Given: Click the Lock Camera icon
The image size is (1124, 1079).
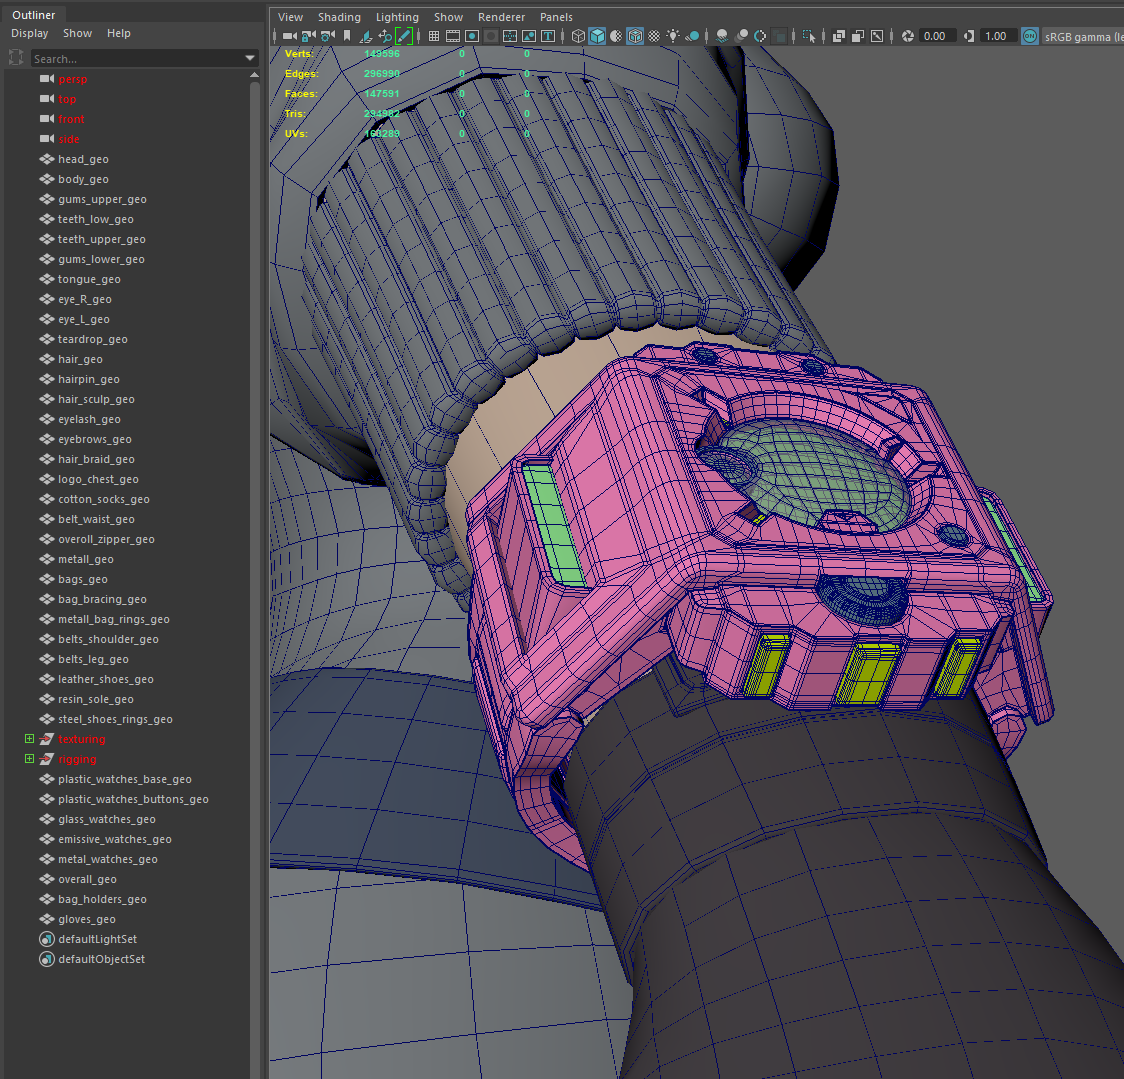Looking at the screenshot, I should click(308, 36).
